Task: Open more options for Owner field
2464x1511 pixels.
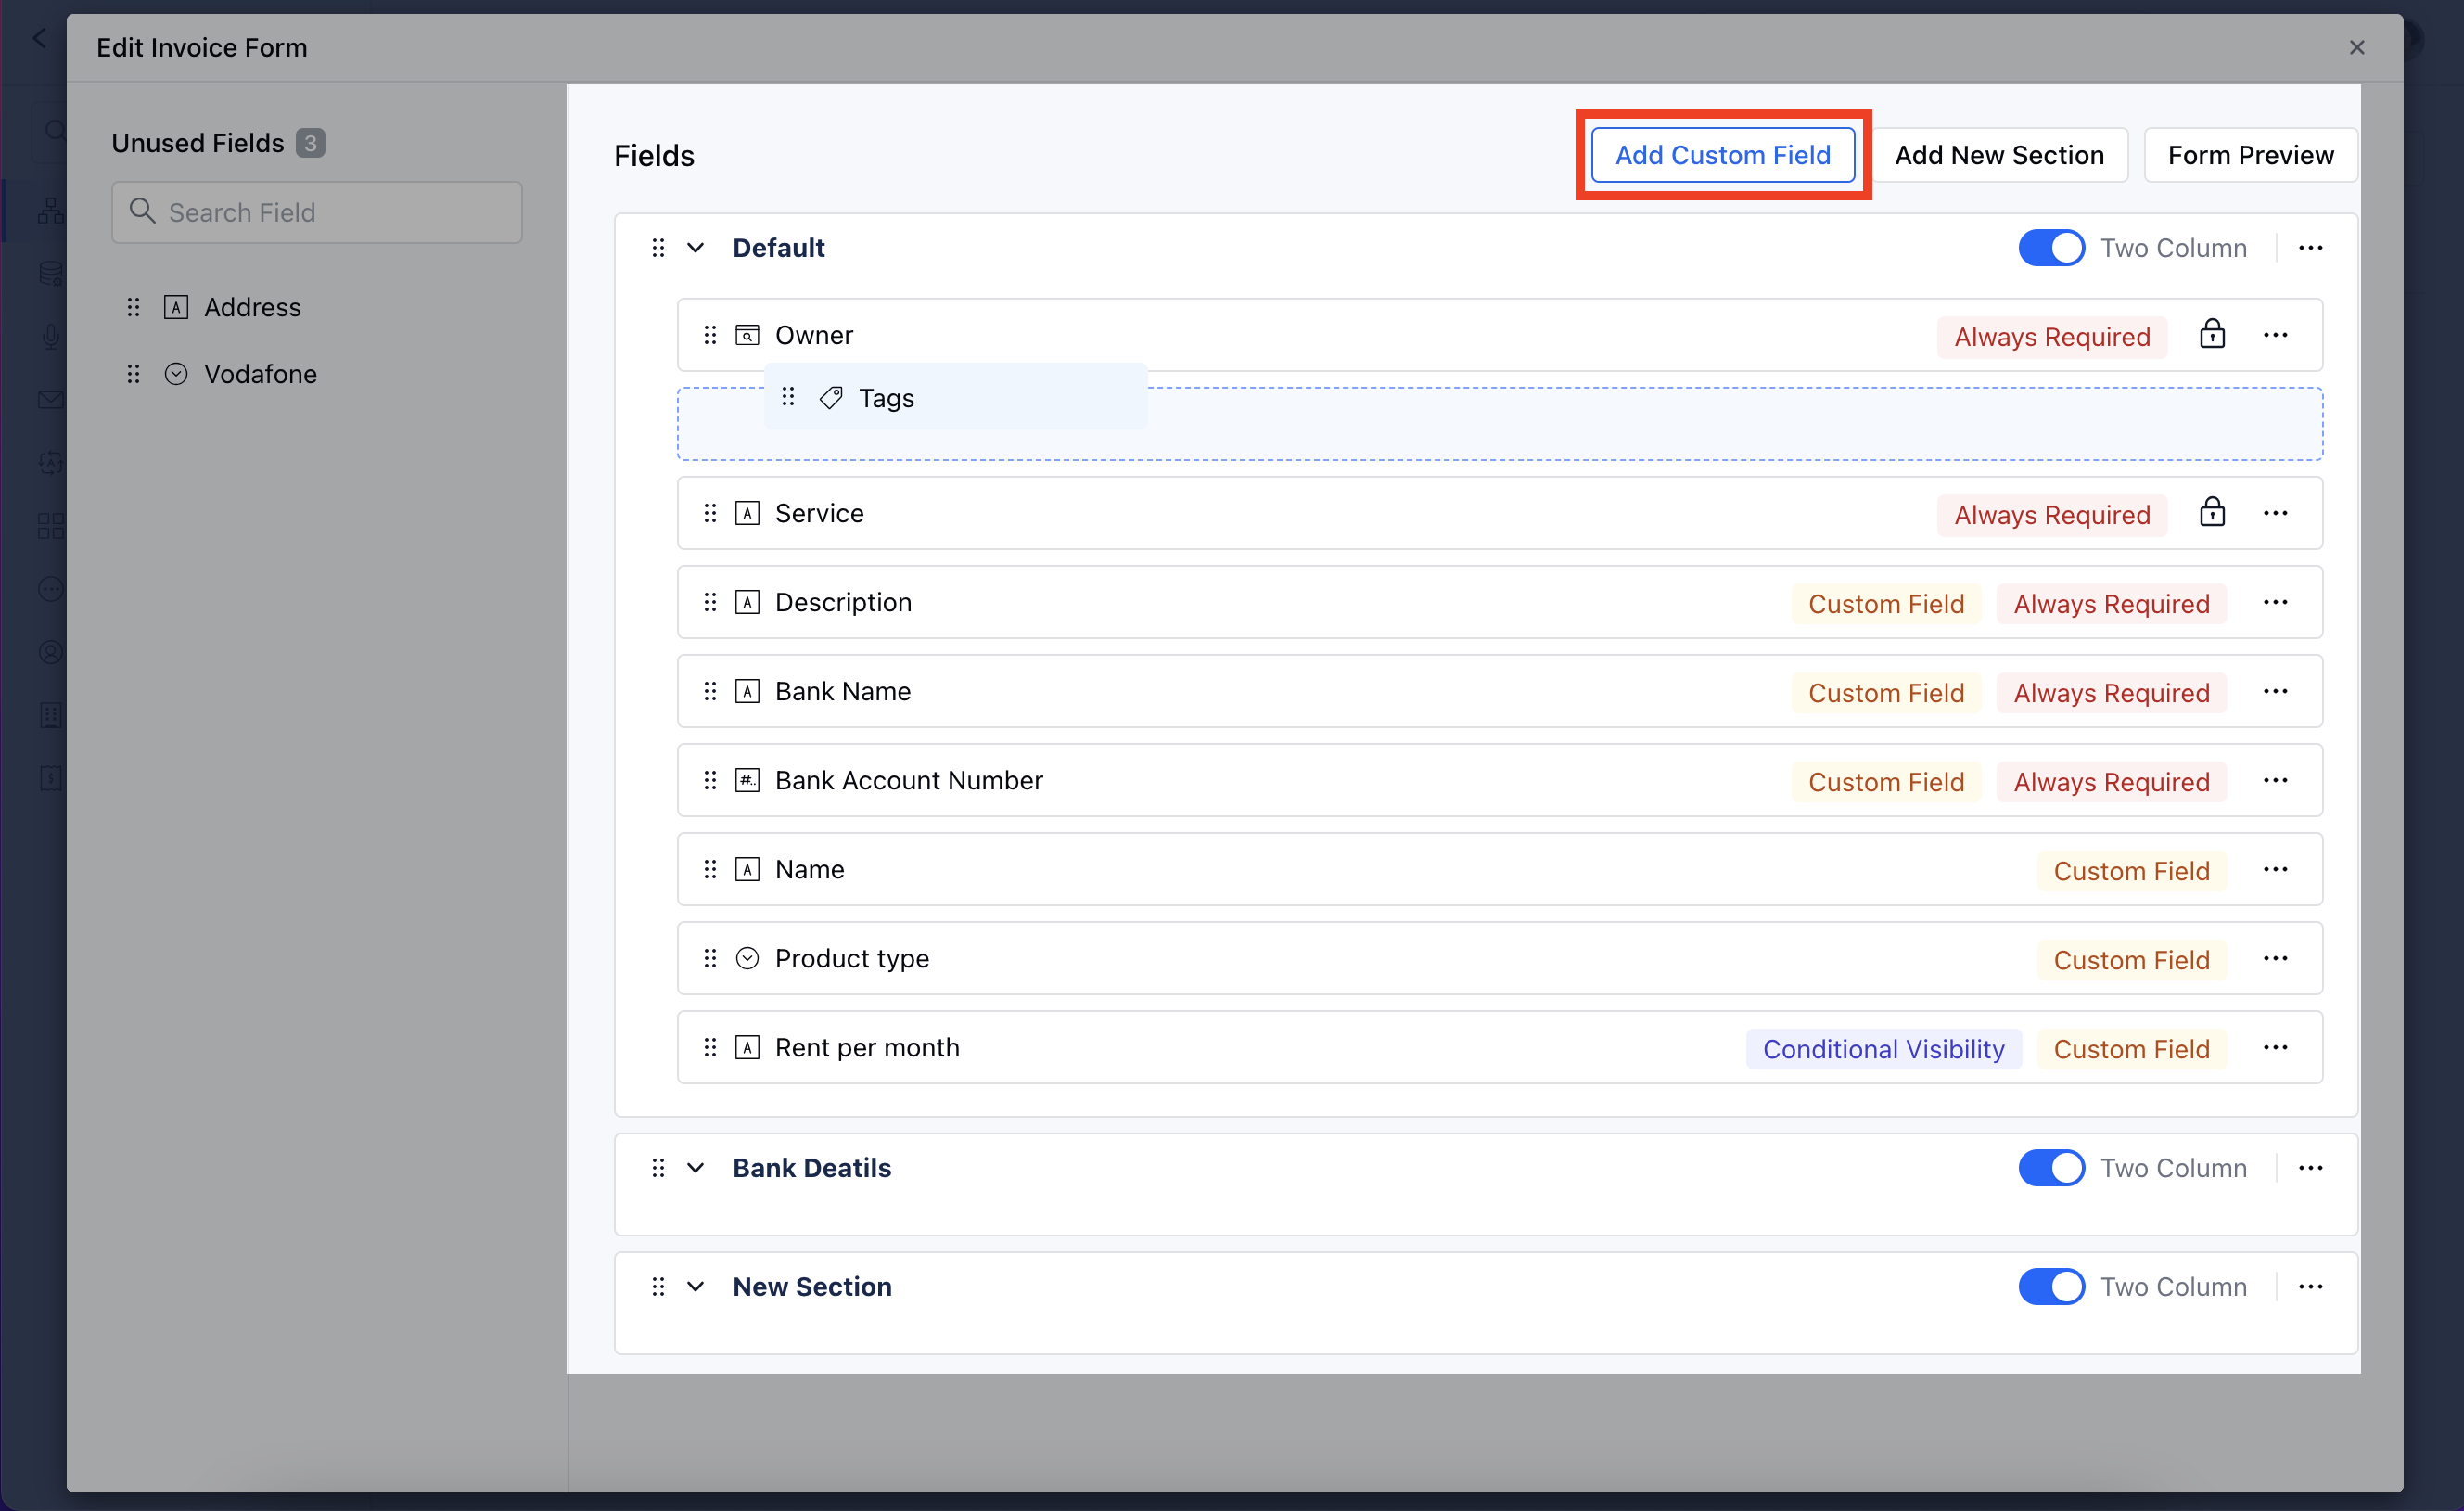Action: point(2275,335)
